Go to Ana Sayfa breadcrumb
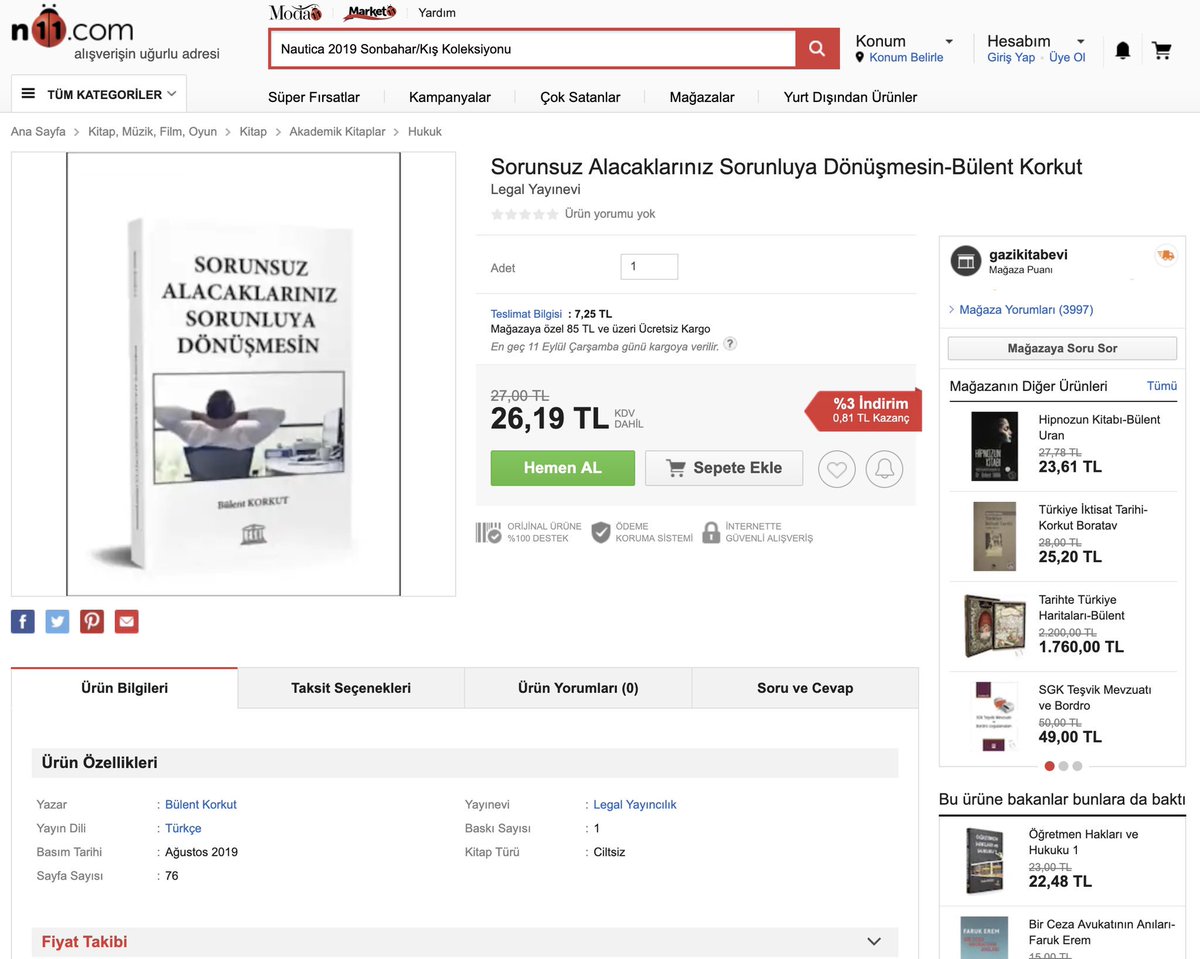1200x959 pixels. click(x=38, y=131)
